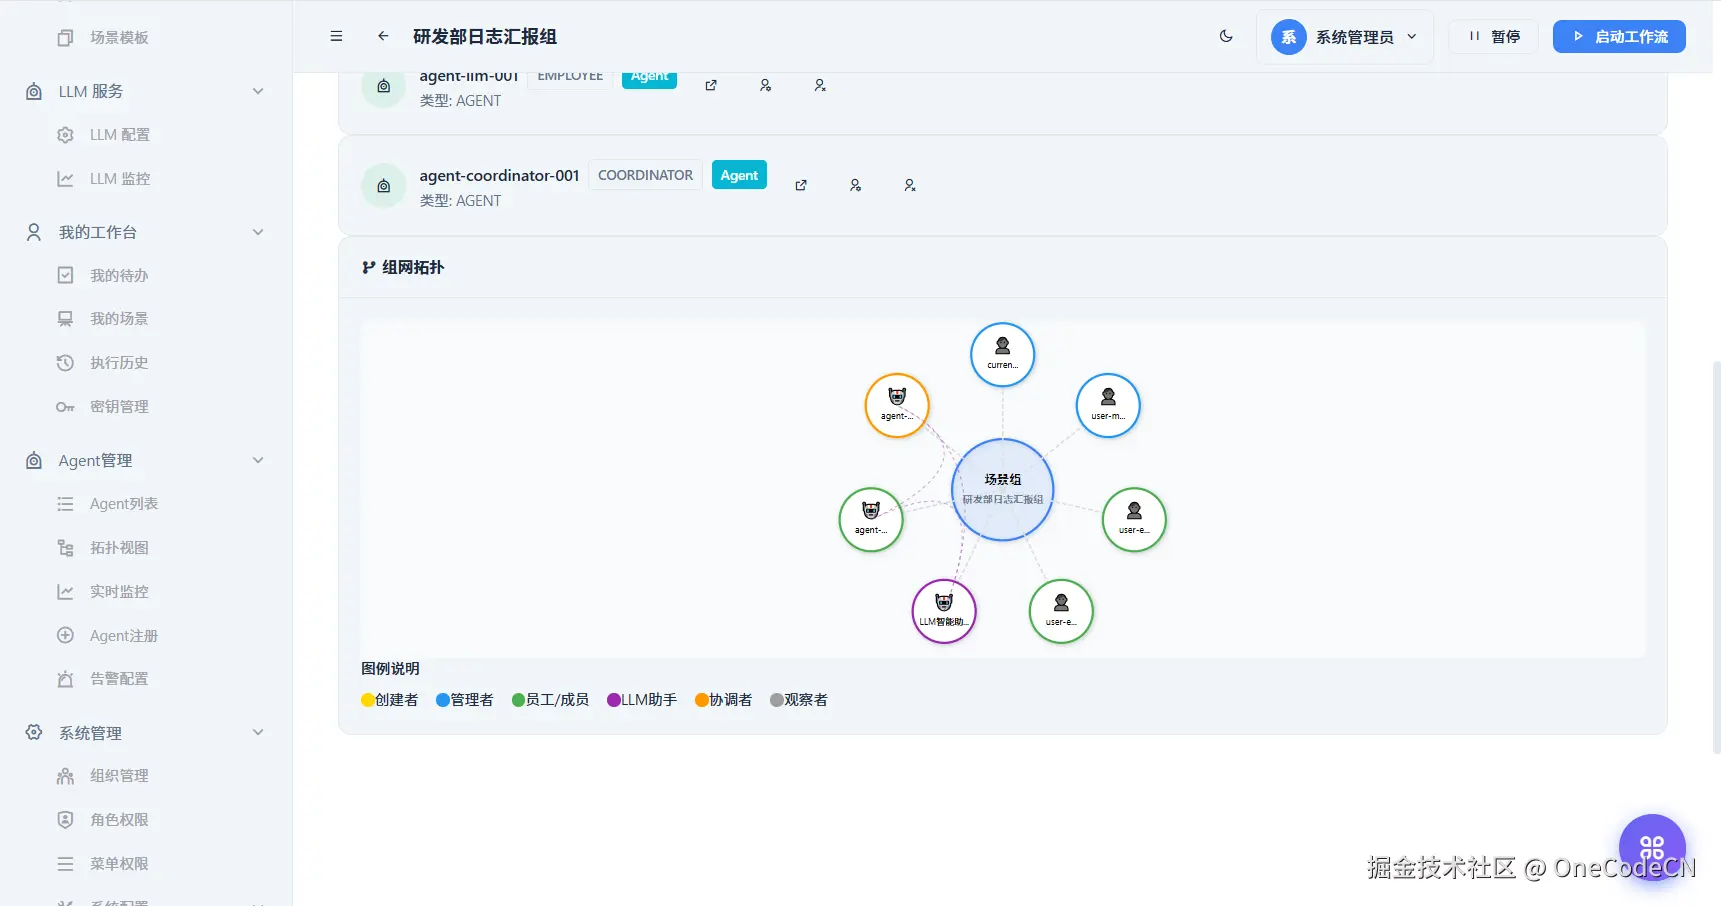Select the LLM 监控 chart icon
Image resolution: width=1721 pixels, height=906 pixels.
64,178
